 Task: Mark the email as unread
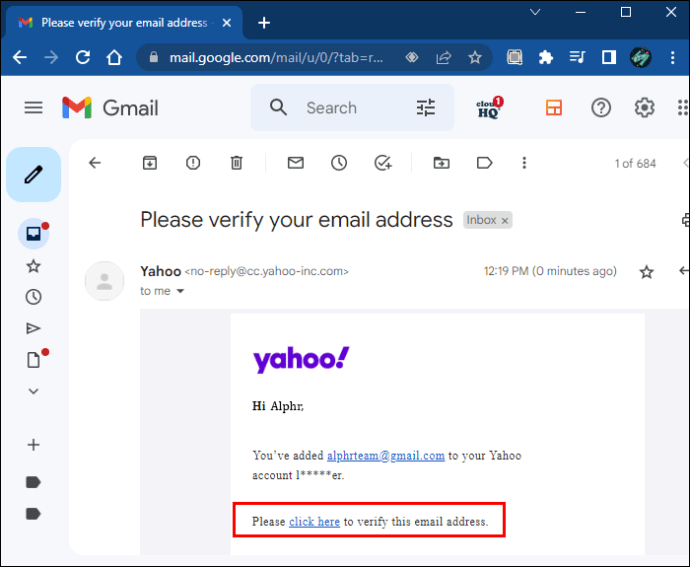[x=295, y=163]
